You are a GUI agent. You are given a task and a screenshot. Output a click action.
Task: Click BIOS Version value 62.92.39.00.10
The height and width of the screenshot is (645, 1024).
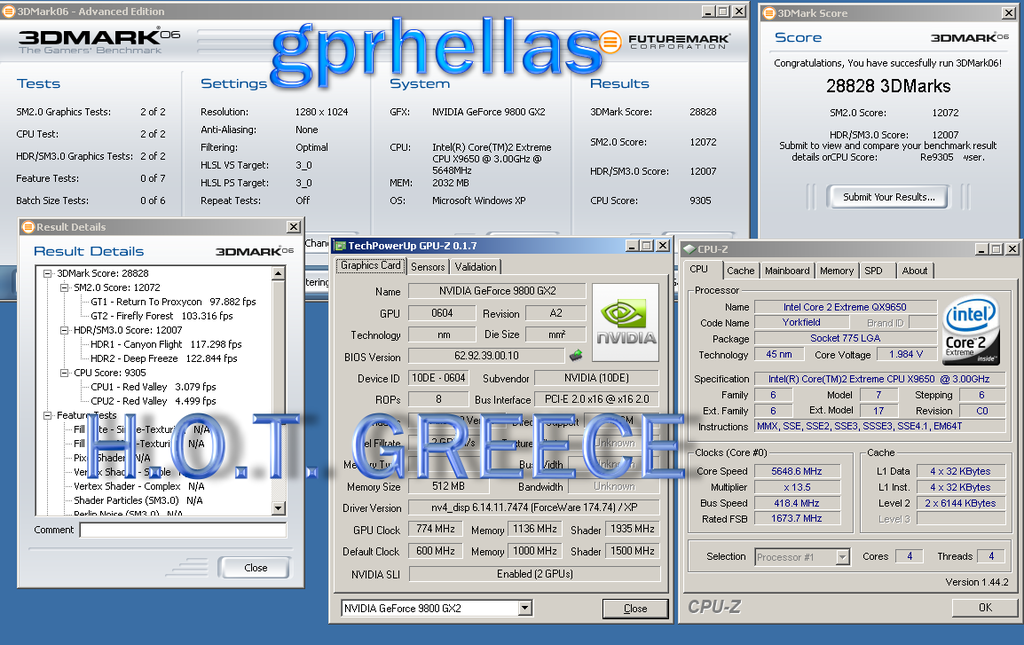point(486,356)
